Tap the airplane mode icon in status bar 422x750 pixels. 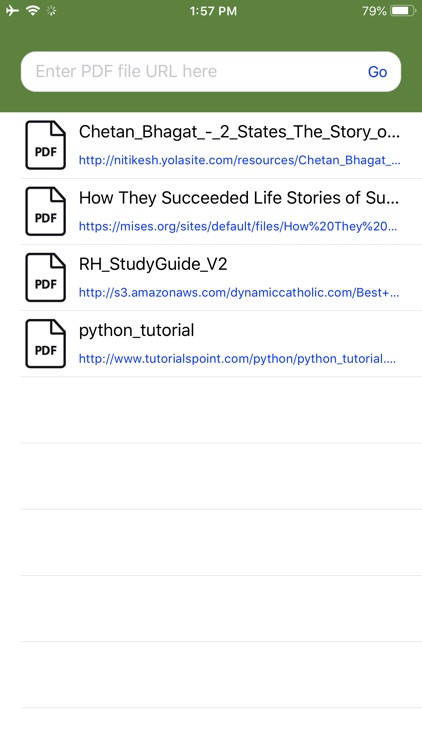(12, 11)
